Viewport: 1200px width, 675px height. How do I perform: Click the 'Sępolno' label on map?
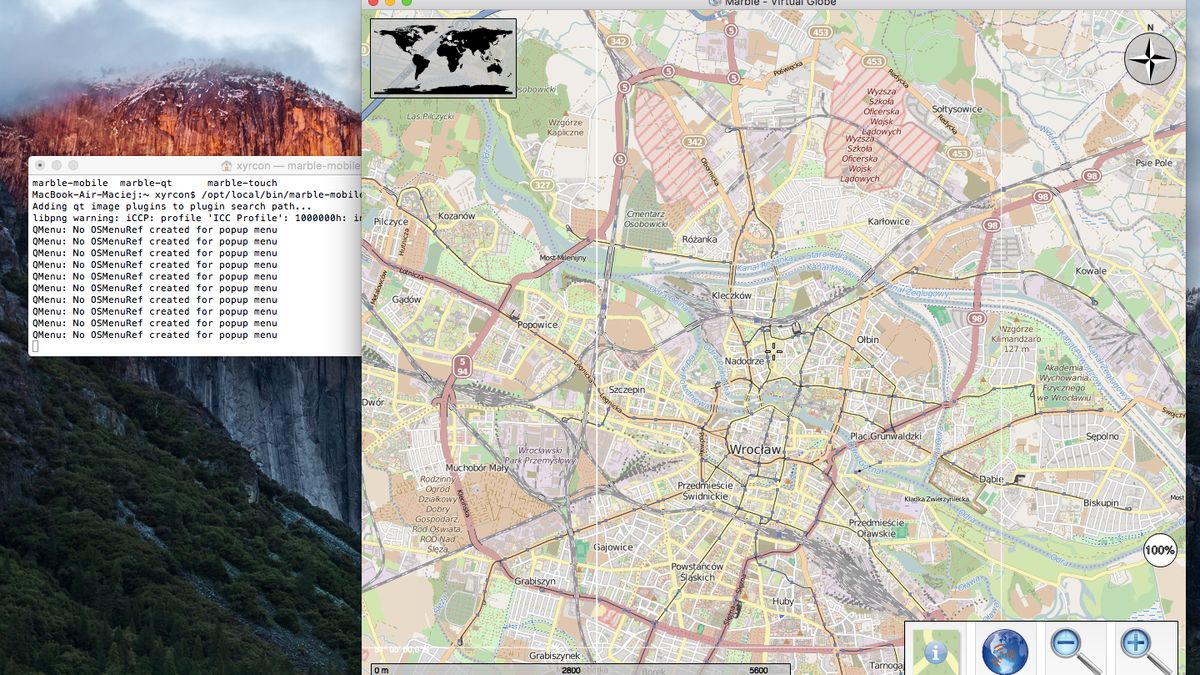point(1102,436)
